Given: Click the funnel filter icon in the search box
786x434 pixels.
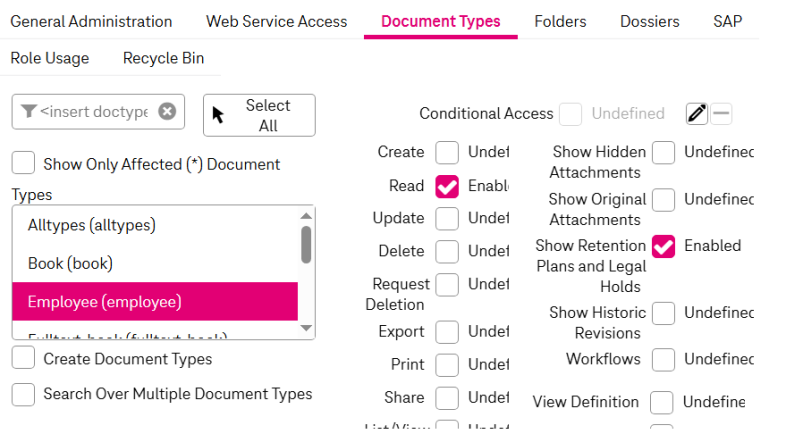Looking at the screenshot, I should (28, 111).
